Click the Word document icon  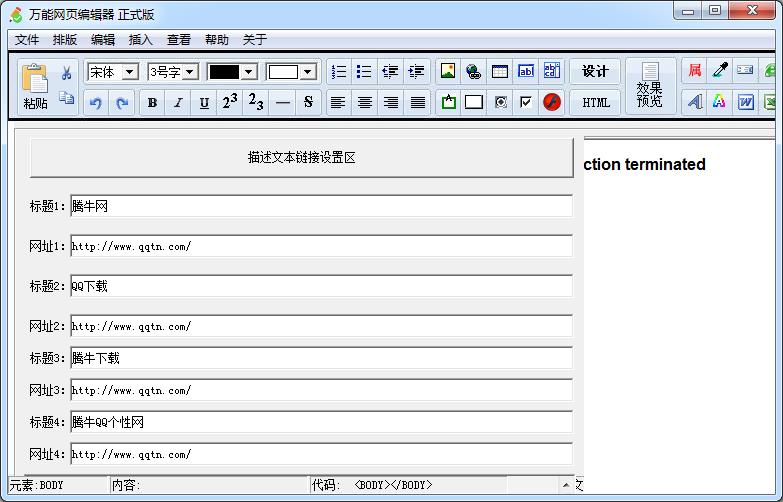(745, 102)
